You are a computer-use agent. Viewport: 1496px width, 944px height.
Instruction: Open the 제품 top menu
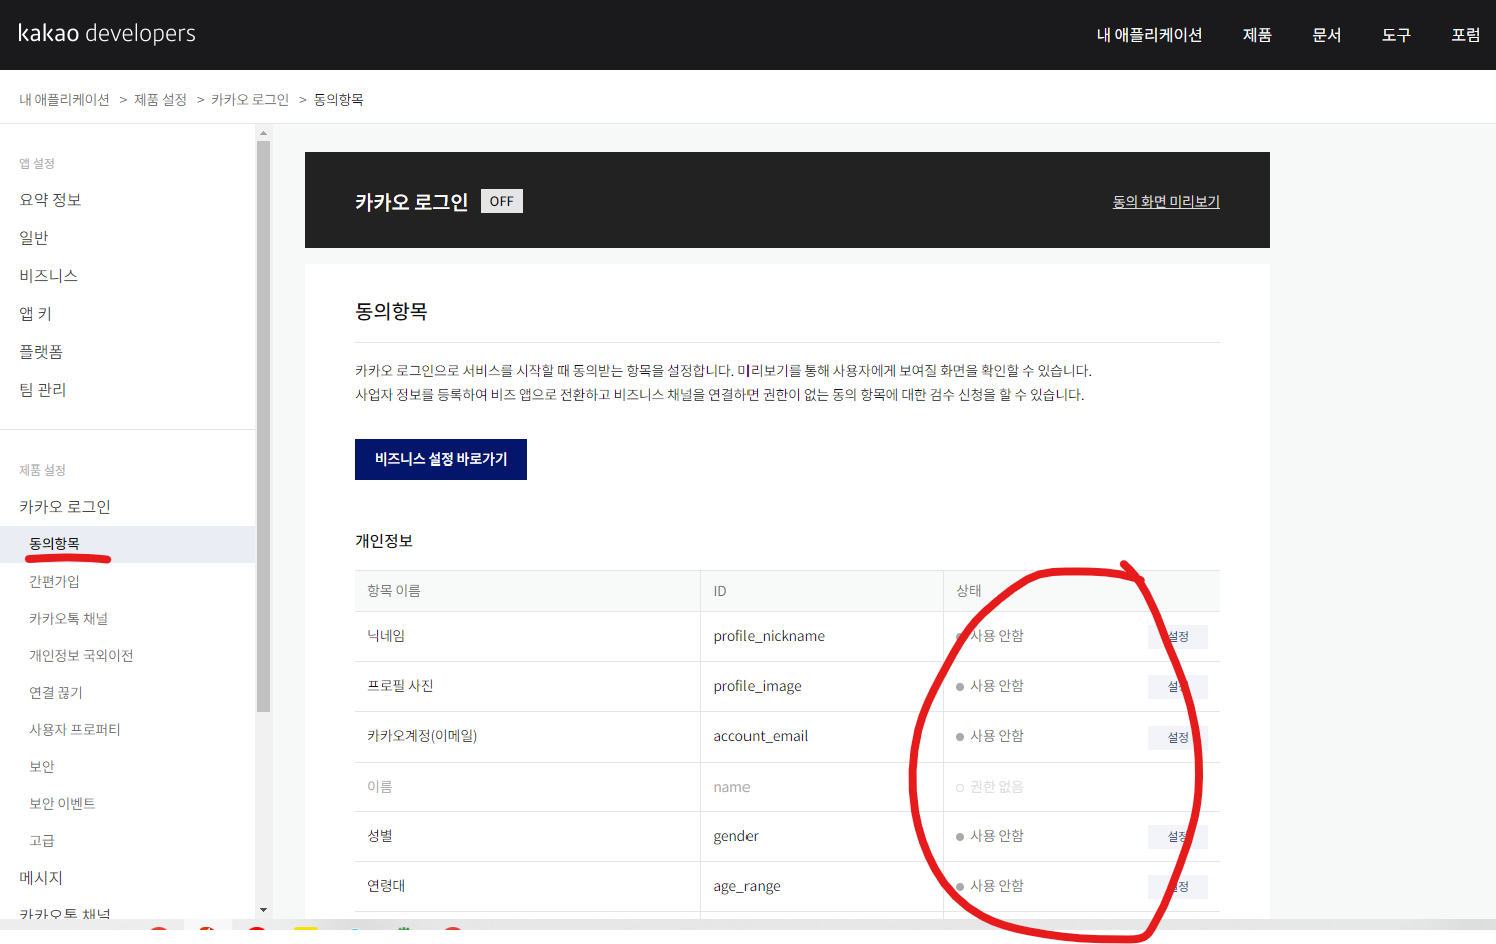(x=1257, y=35)
